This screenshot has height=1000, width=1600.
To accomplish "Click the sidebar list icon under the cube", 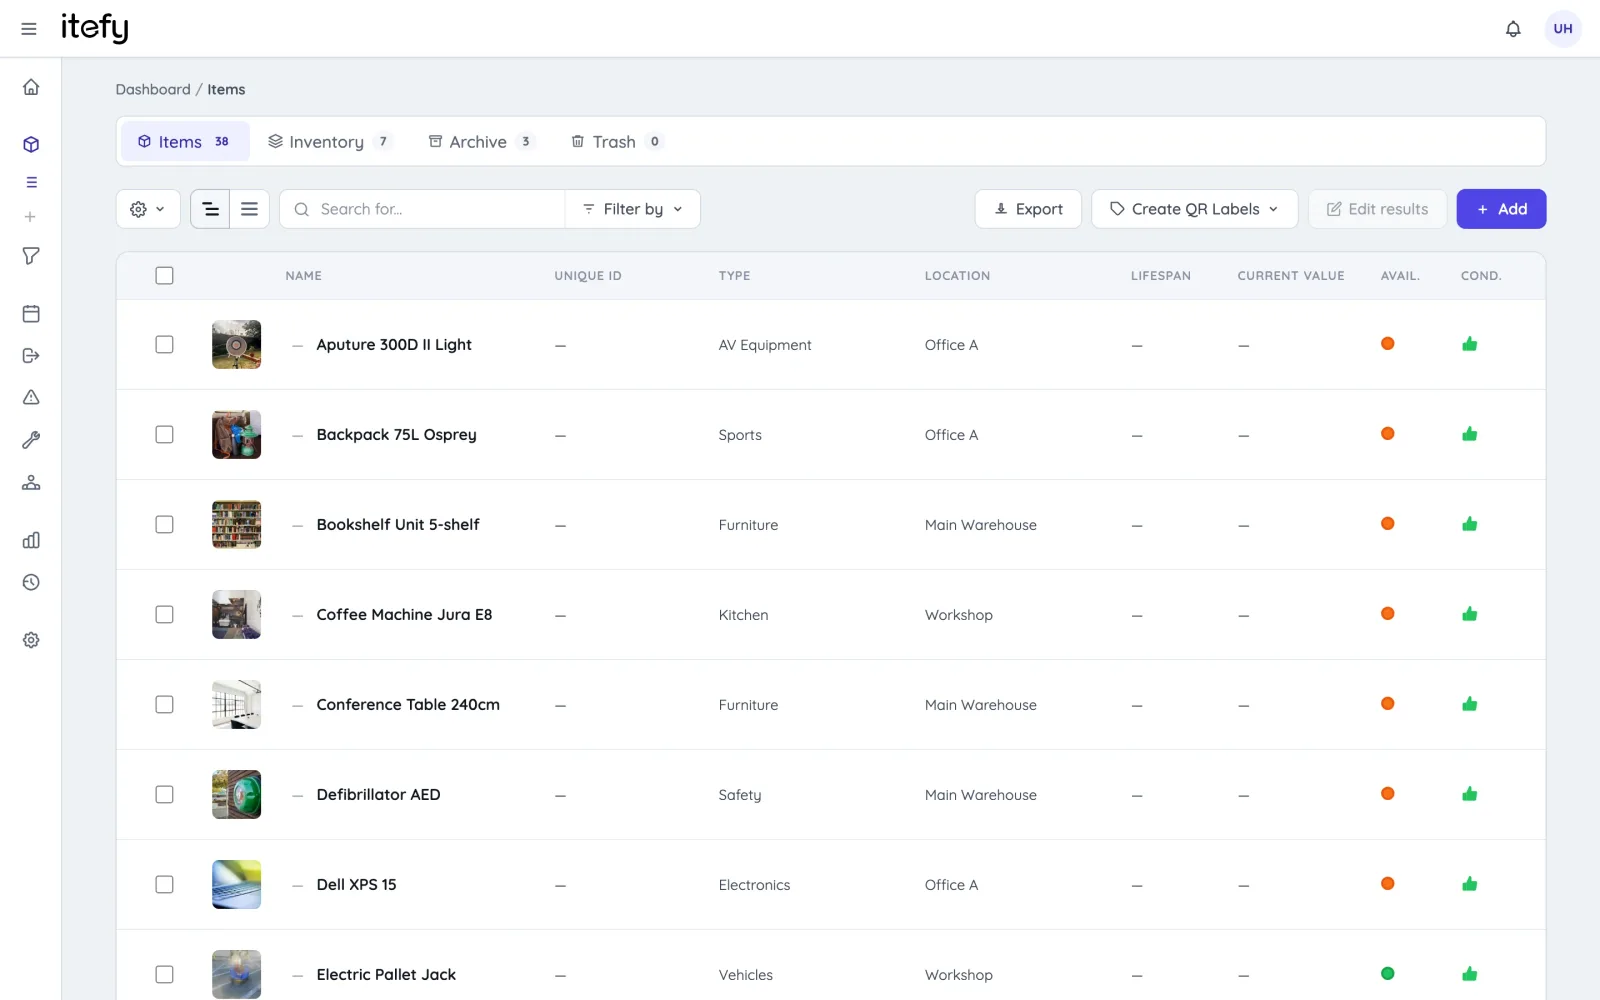I will 31,182.
